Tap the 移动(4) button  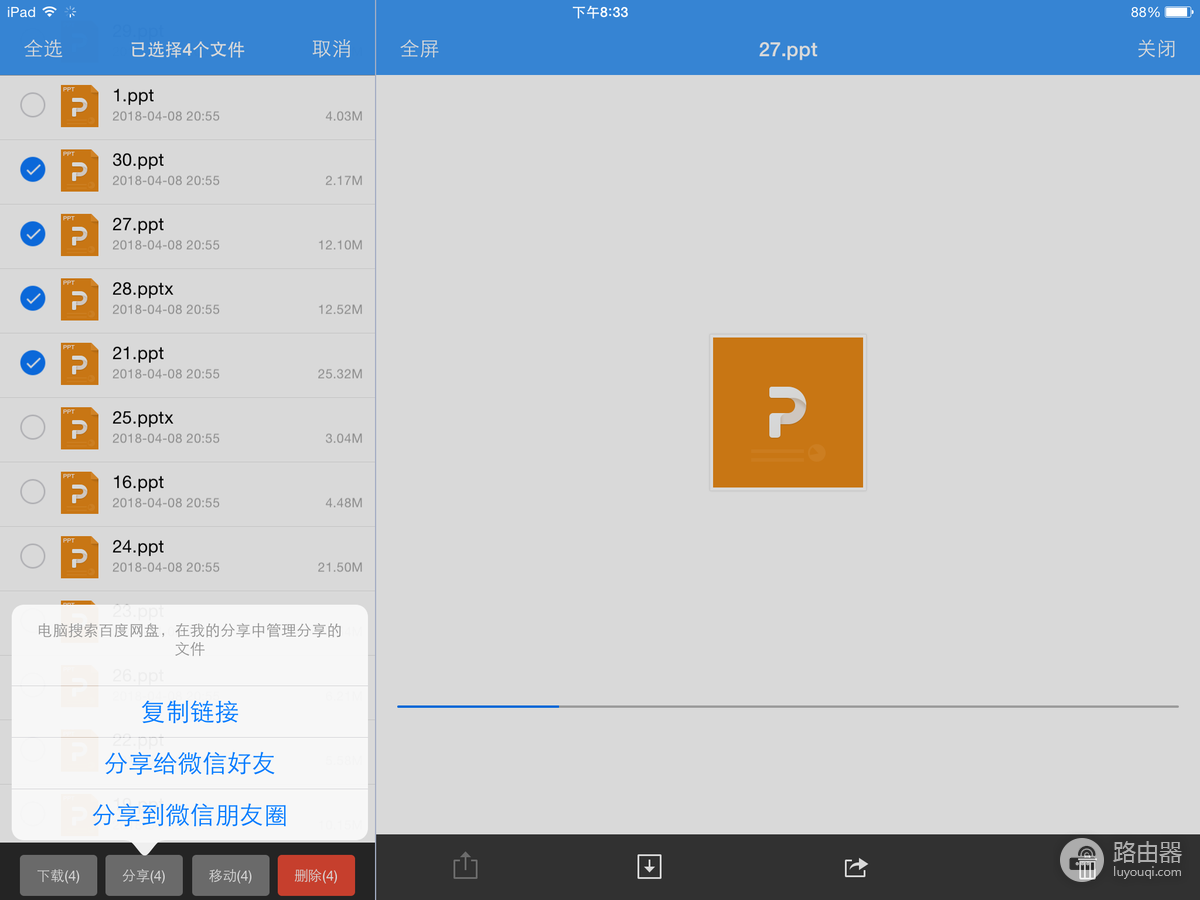pos(230,876)
